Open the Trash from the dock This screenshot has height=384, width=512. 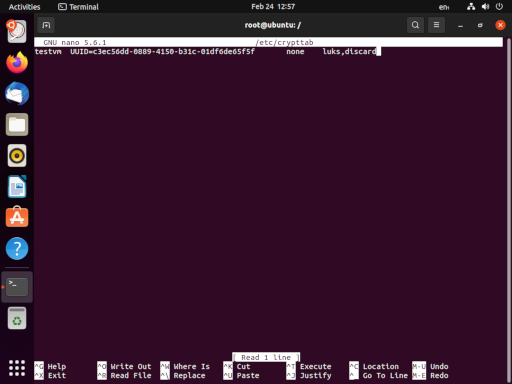pos(17,318)
